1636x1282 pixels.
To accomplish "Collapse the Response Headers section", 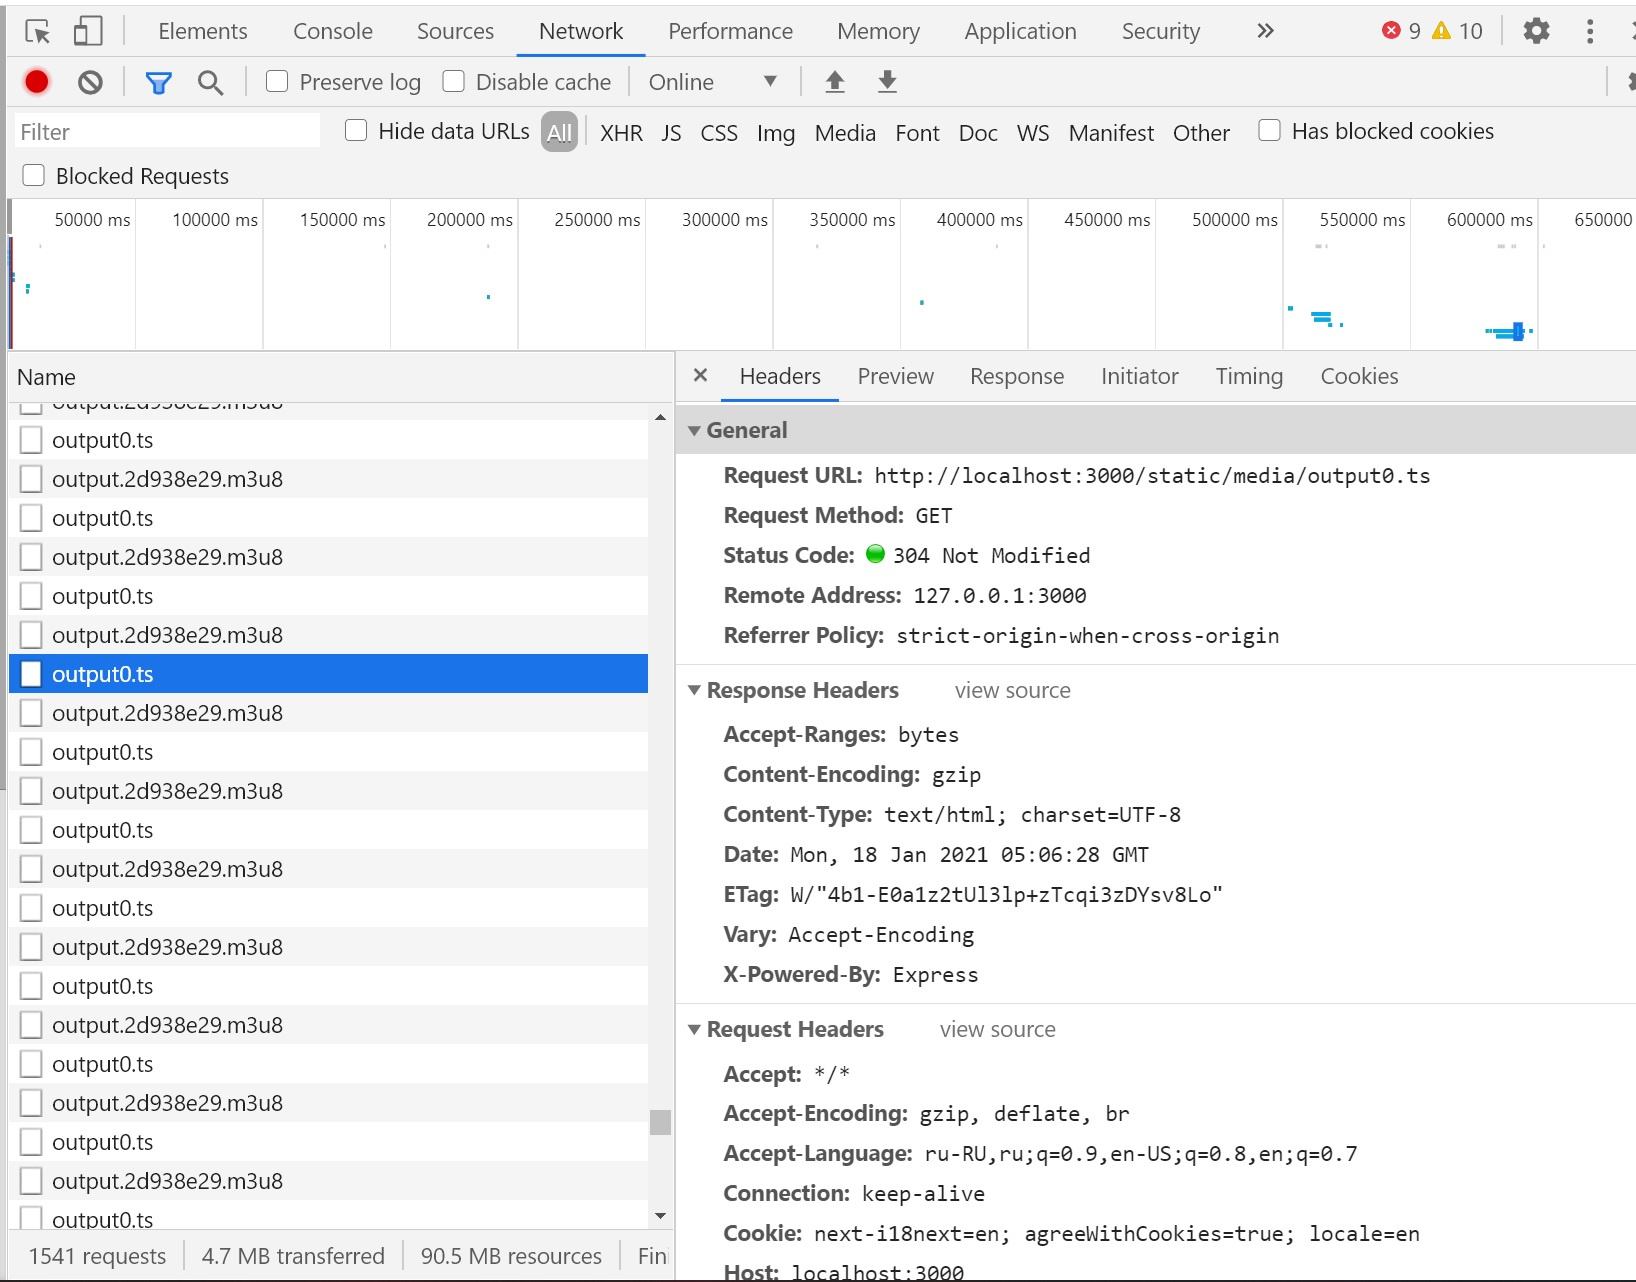I will pos(694,690).
